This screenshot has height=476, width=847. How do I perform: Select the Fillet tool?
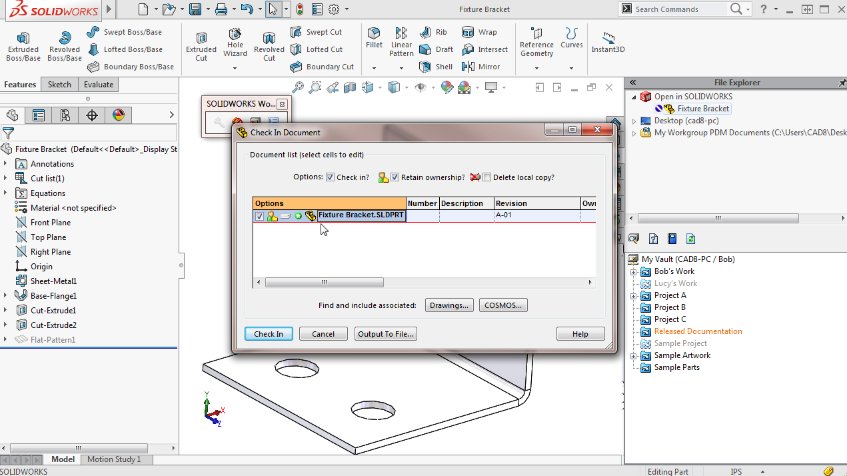(x=374, y=38)
